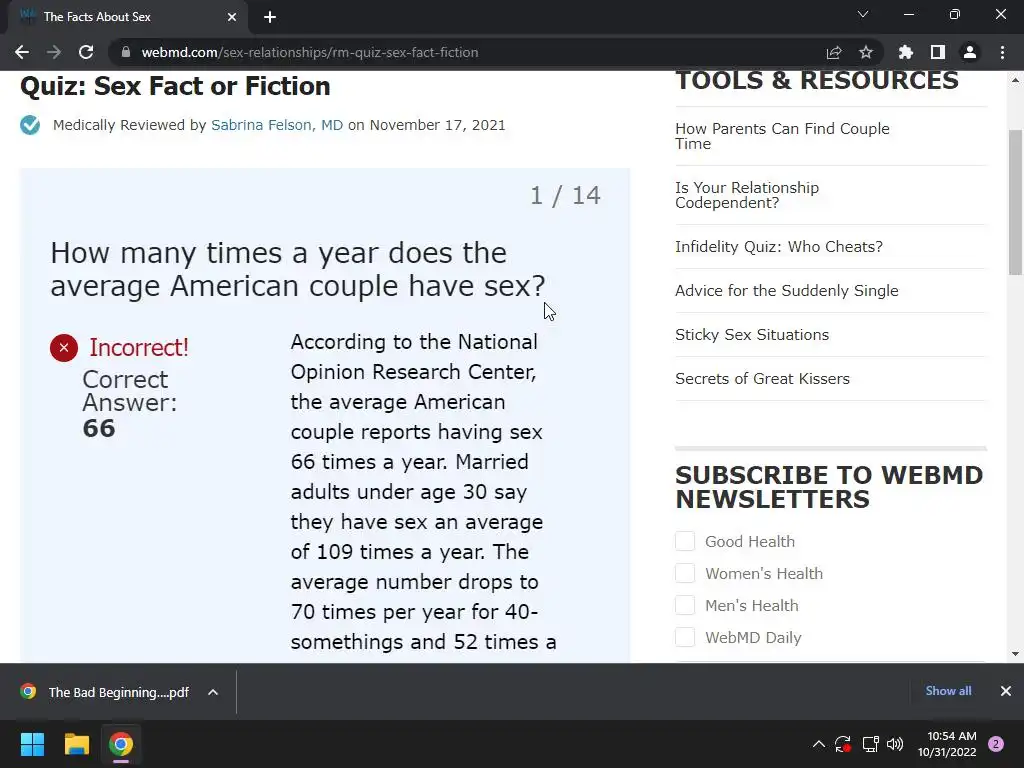Screen dimensions: 1024x768
Task: Click the browser forward arrow
Action: [54, 52]
